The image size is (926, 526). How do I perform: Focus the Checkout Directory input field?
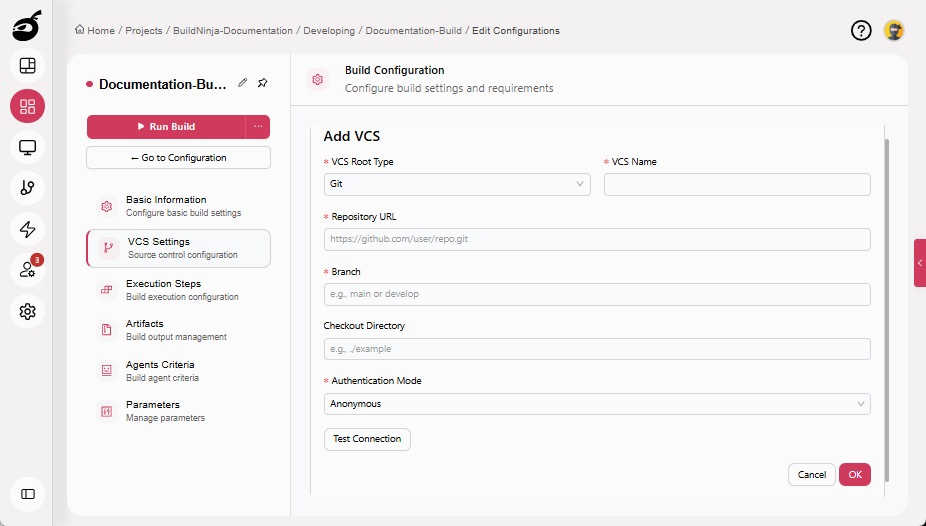click(597, 349)
